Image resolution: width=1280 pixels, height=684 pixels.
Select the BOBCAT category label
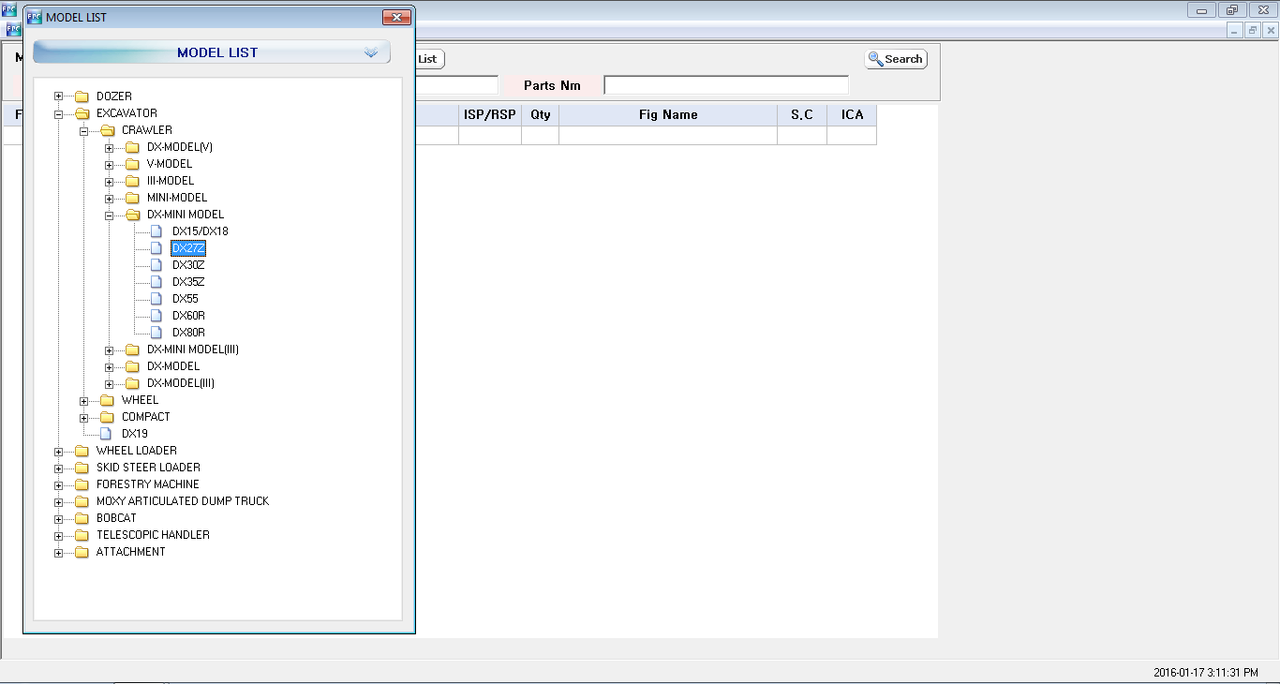click(116, 519)
